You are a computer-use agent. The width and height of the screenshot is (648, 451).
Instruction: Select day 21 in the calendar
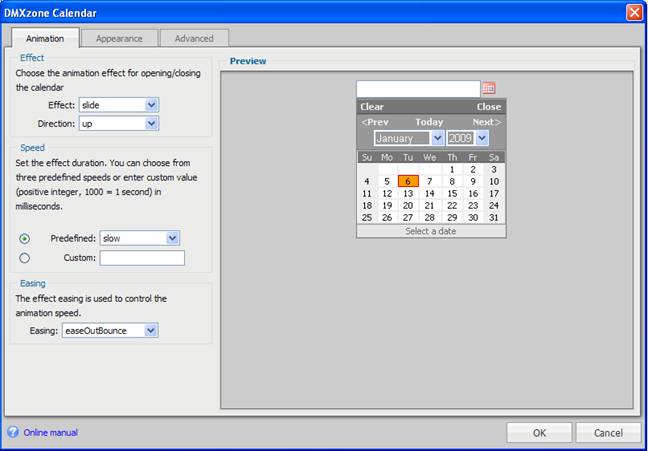click(x=430, y=205)
